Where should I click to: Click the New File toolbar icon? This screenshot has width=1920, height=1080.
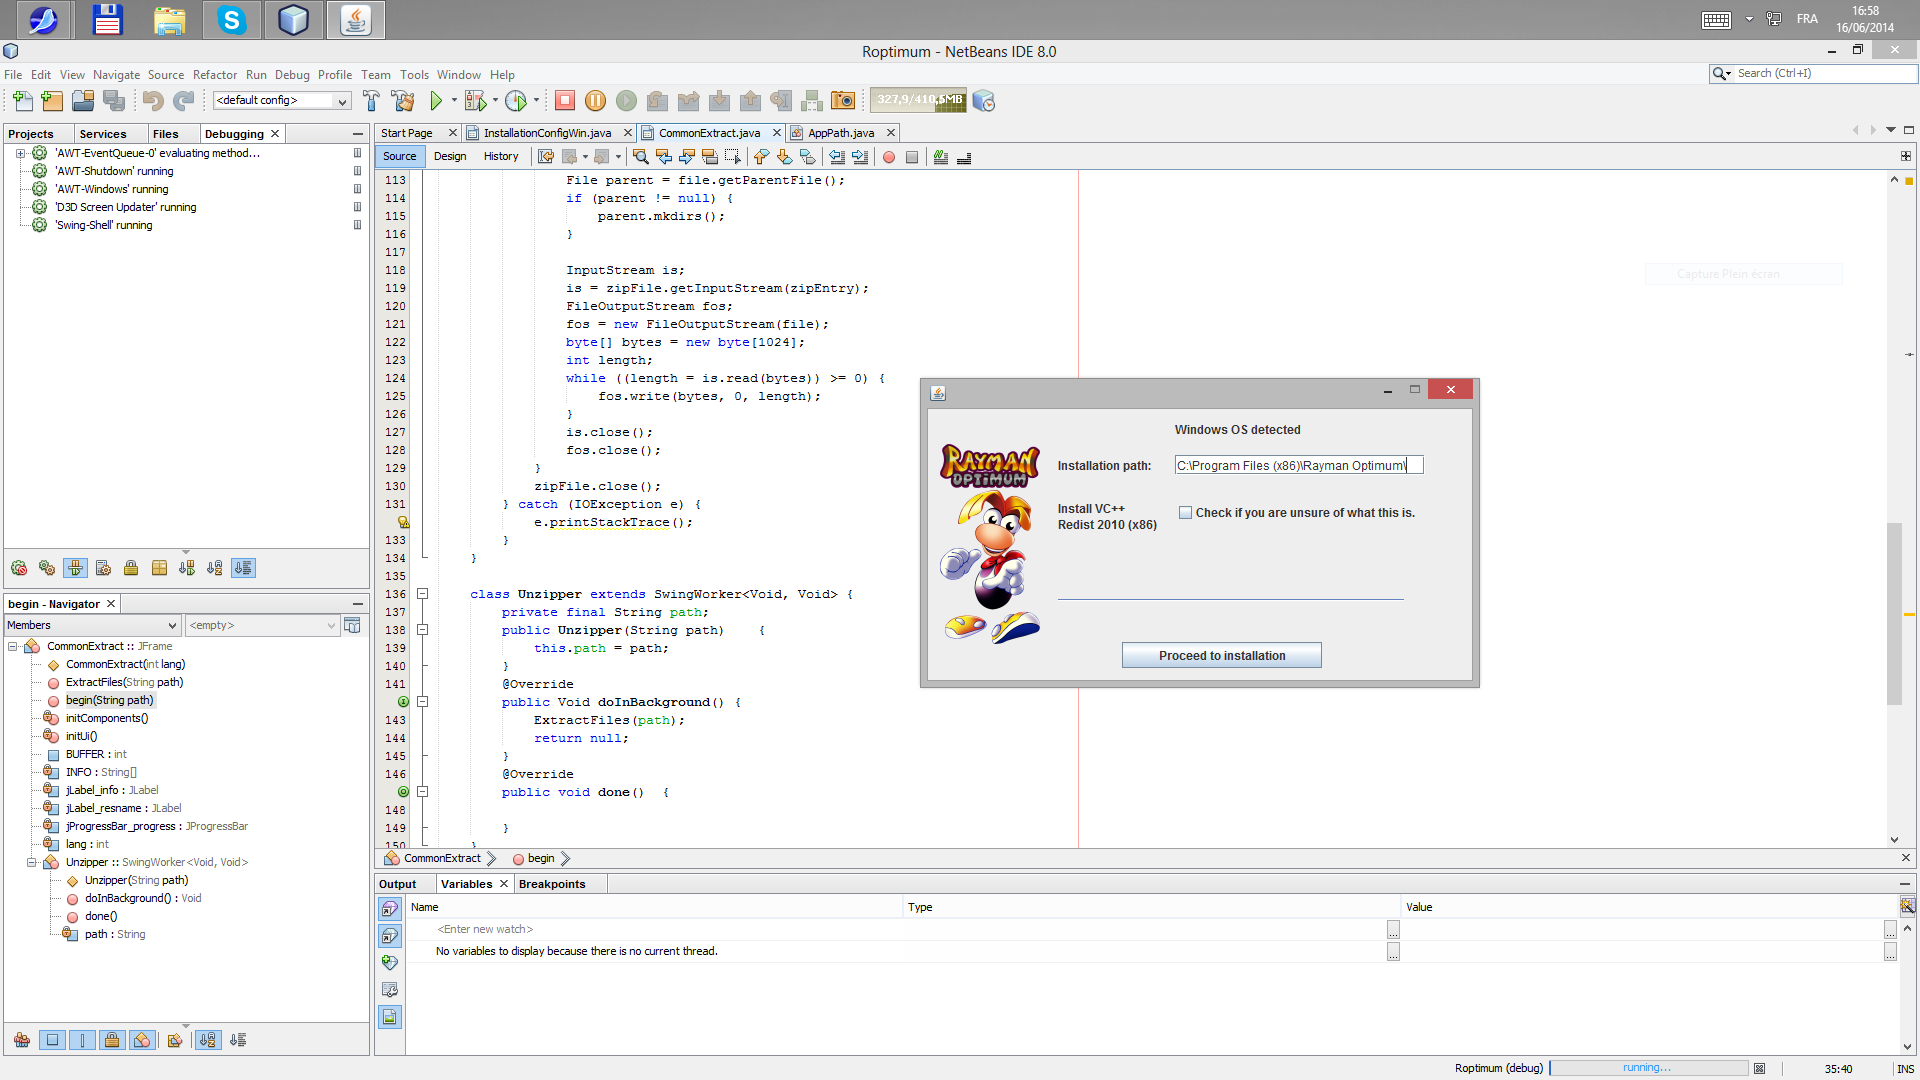tap(22, 101)
